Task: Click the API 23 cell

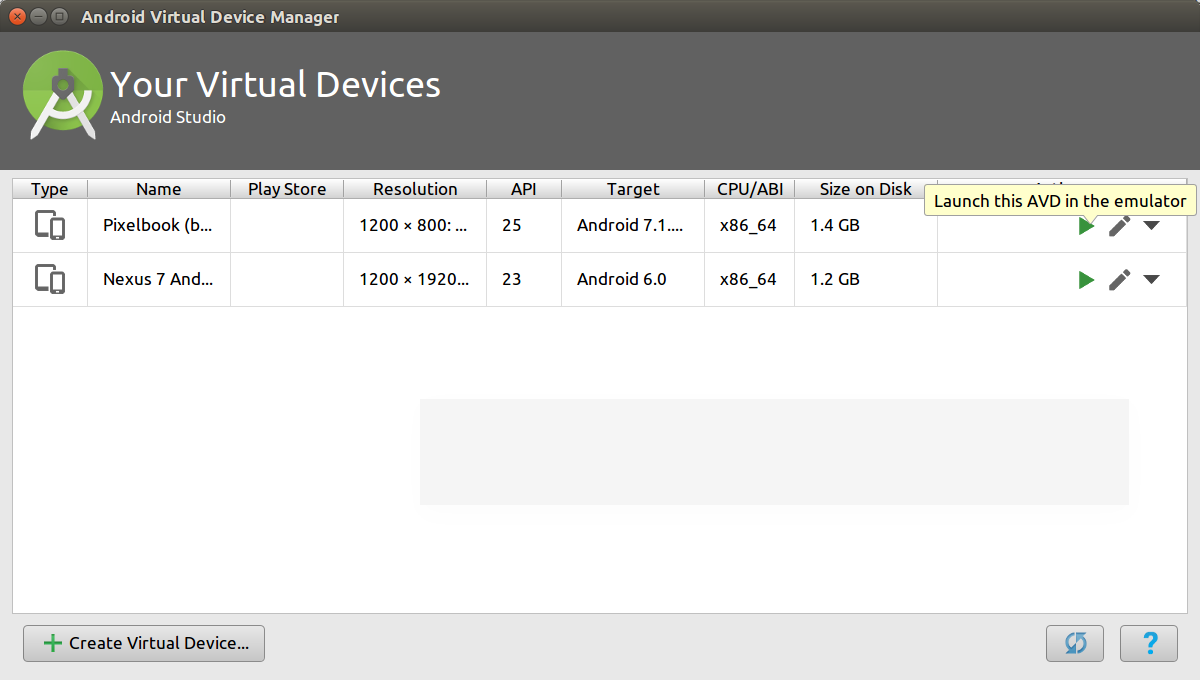Action: click(x=524, y=280)
